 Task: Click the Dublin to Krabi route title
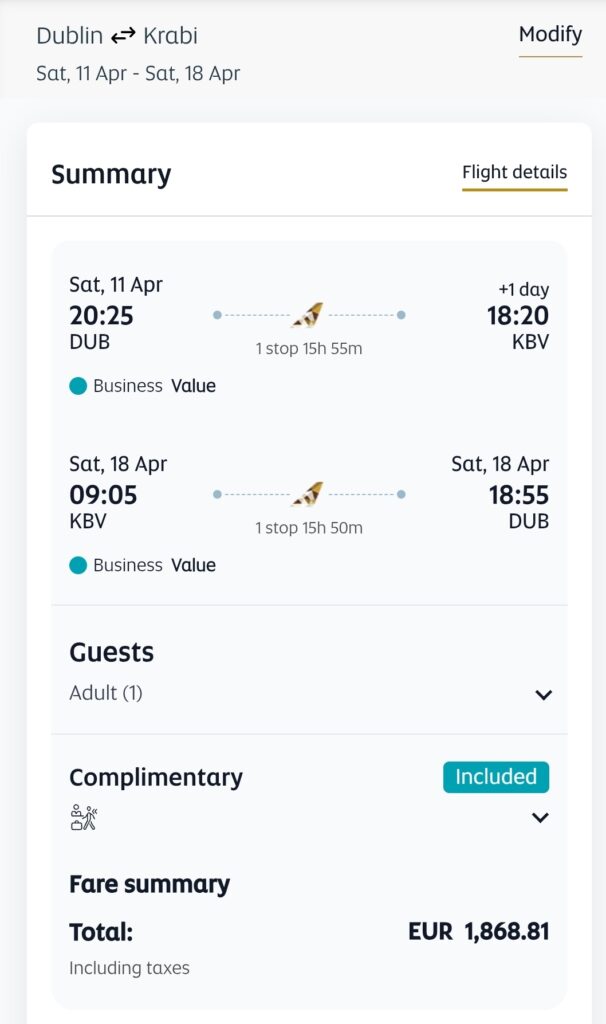pos(117,36)
